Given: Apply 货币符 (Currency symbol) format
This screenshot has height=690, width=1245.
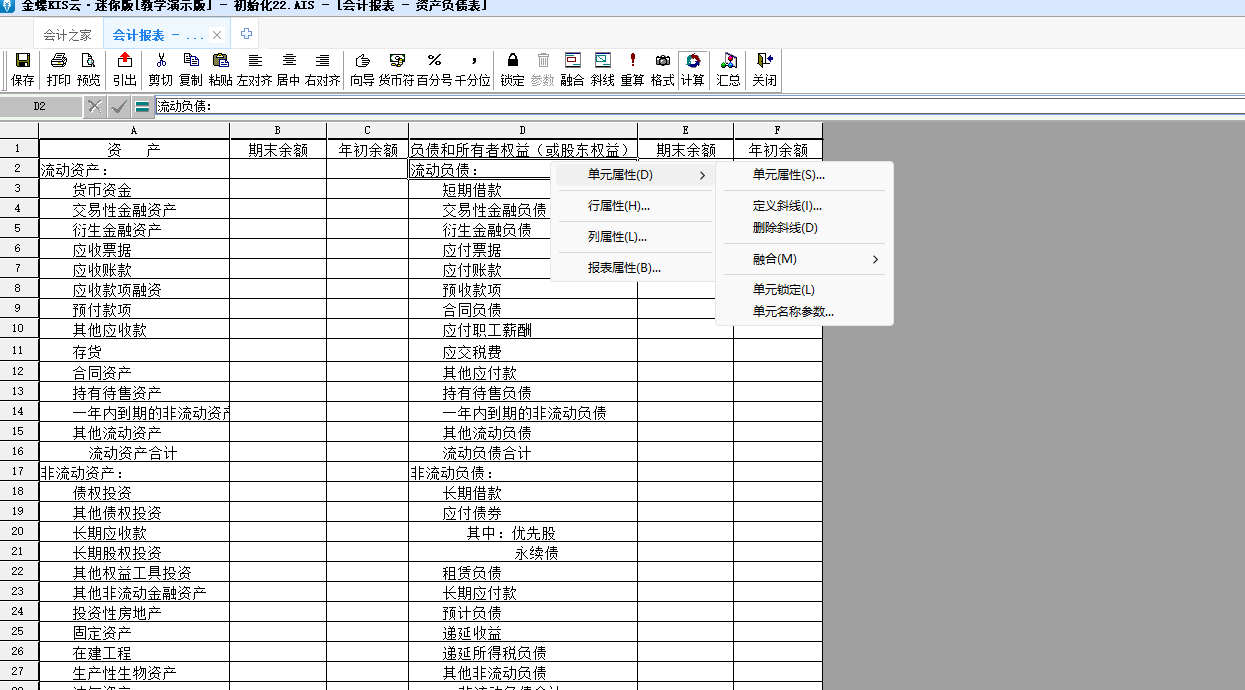Looking at the screenshot, I should pyautogui.click(x=396, y=69).
